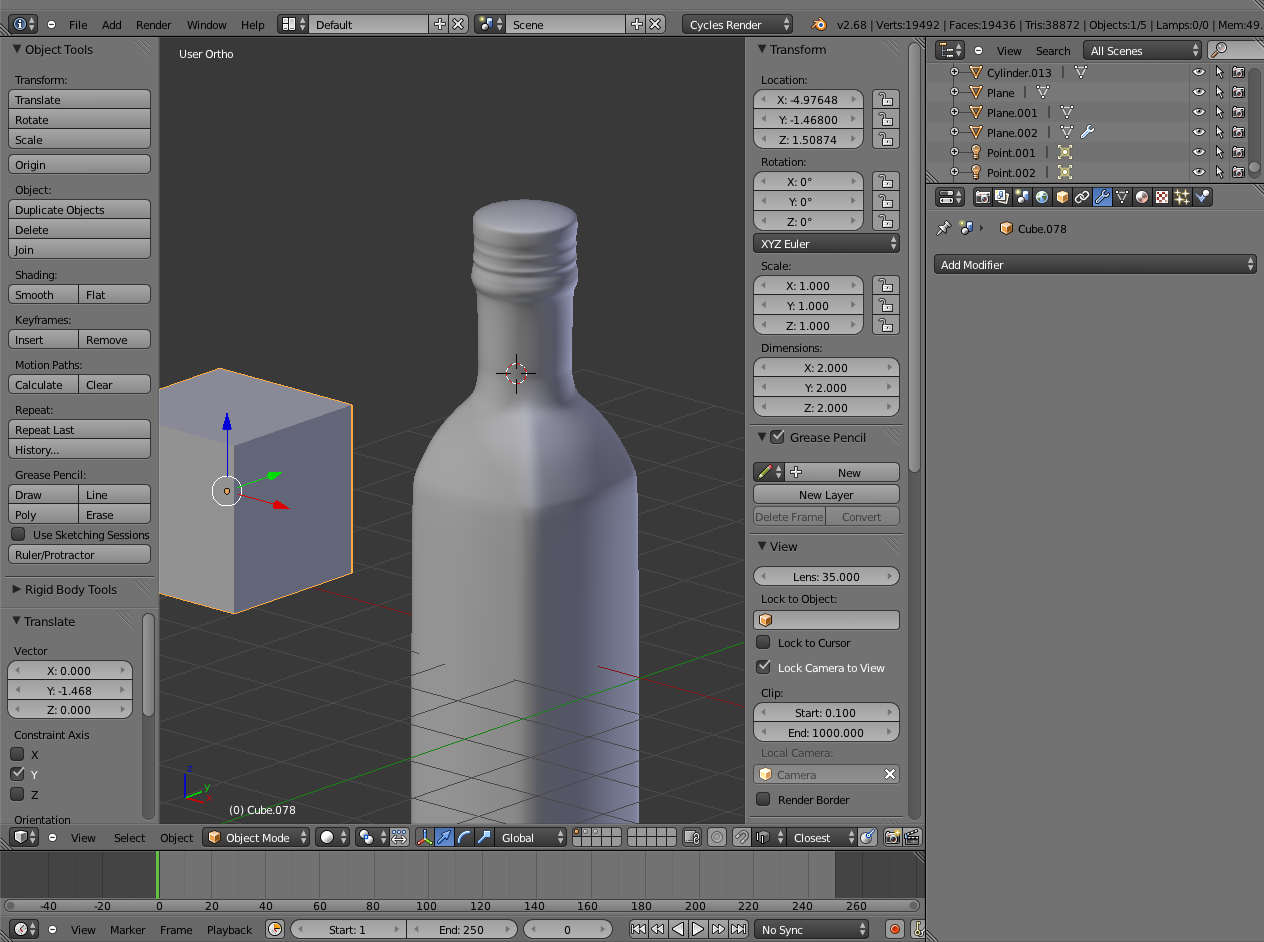Click the modifier wrench icon next to Plane.002

tap(1087, 132)
